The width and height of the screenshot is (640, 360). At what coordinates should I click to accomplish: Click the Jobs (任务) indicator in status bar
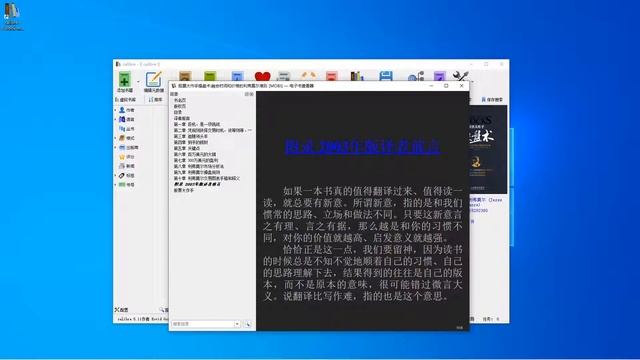[x=491, y=319]
